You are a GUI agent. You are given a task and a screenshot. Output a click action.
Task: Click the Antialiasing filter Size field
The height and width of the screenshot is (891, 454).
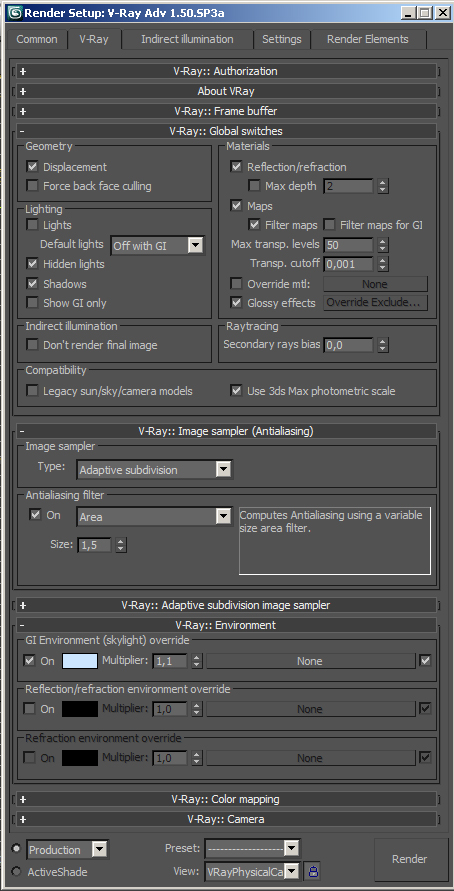click(x=95, y=545)
